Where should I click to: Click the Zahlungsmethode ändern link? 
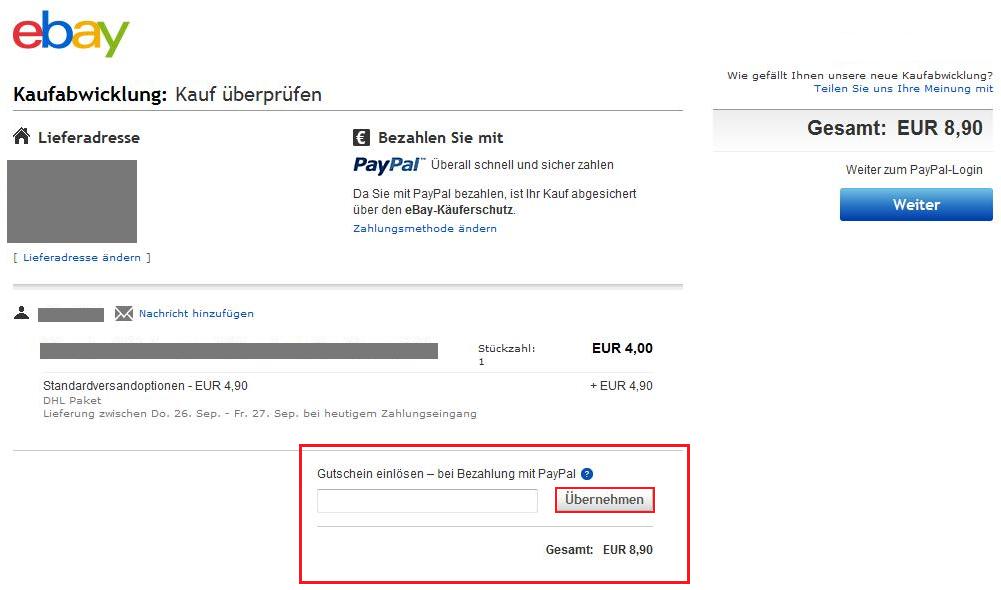(x=425, y=228)
